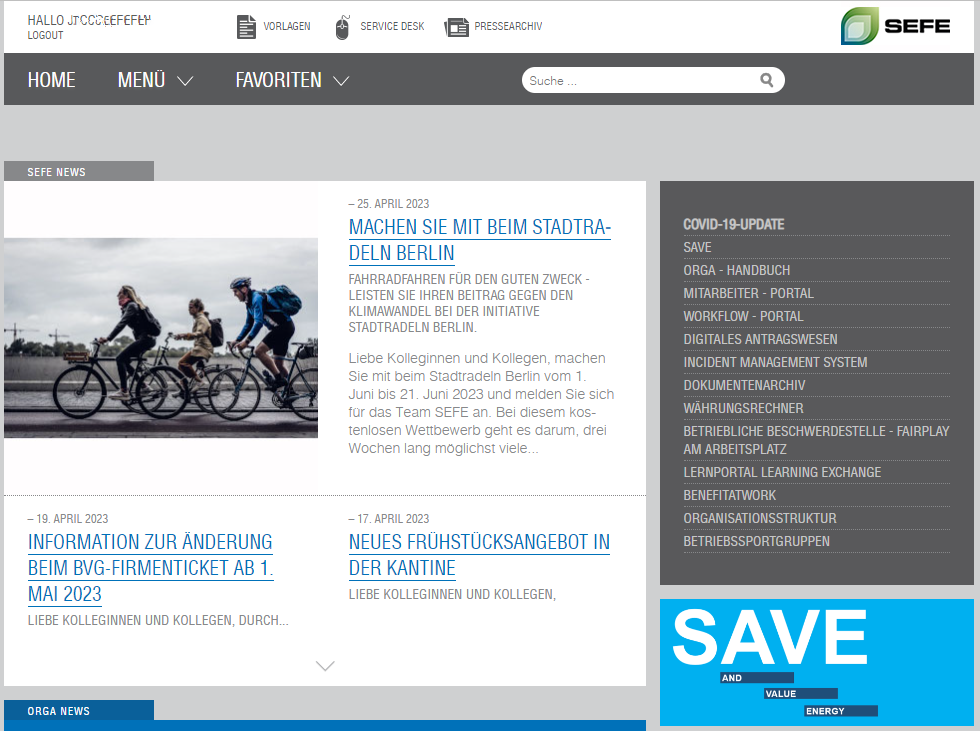
Task: Open the Pressearchiv link
Action: (508, 26)
